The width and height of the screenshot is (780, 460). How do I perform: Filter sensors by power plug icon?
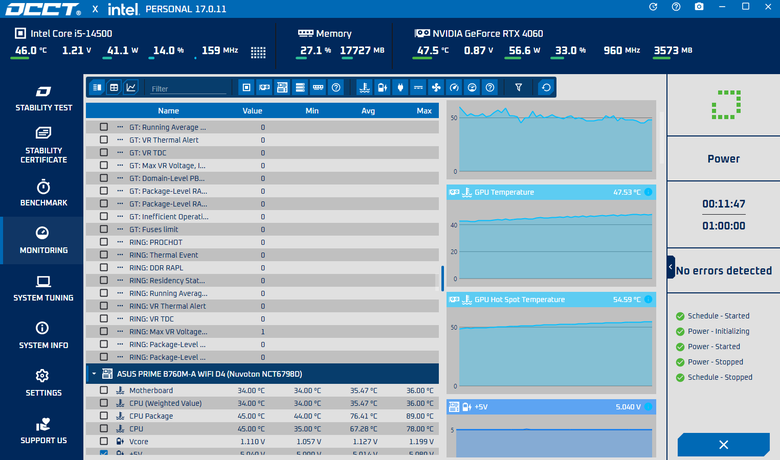click(x=400, y=88)
